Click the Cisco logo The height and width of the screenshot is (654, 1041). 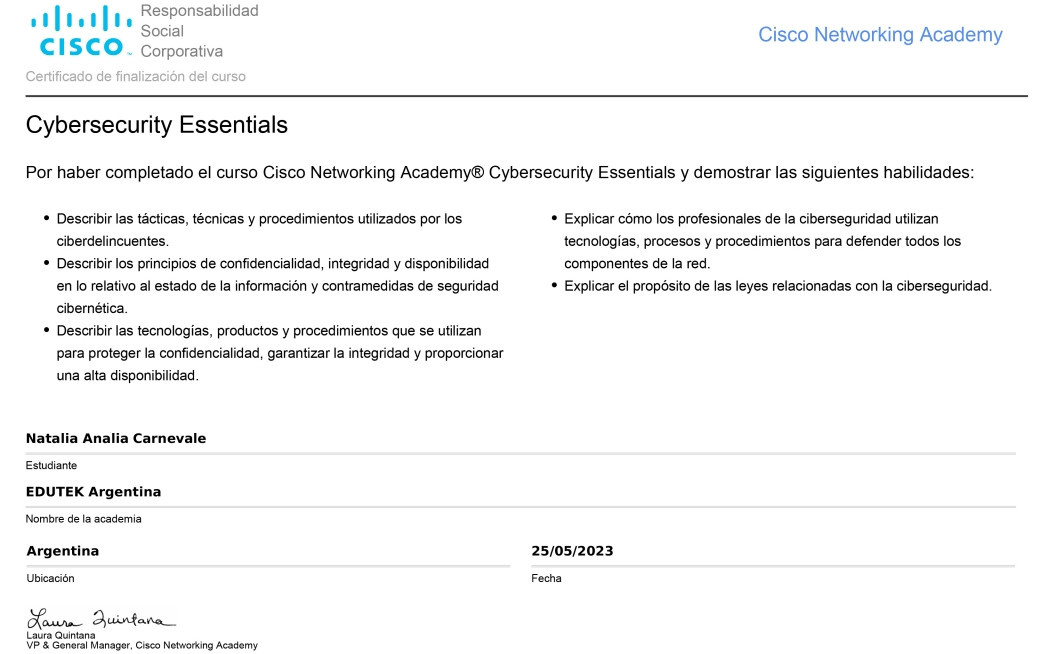click(x=80, y=31)
